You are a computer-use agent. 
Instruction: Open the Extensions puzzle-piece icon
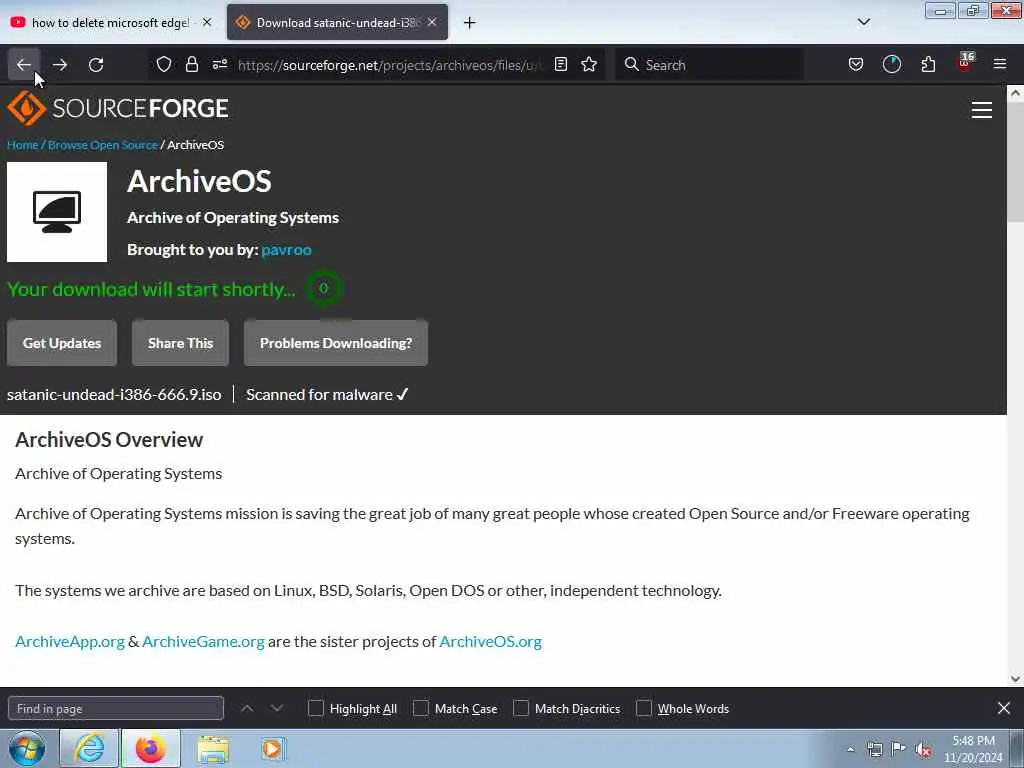click(x=928, y=65)
